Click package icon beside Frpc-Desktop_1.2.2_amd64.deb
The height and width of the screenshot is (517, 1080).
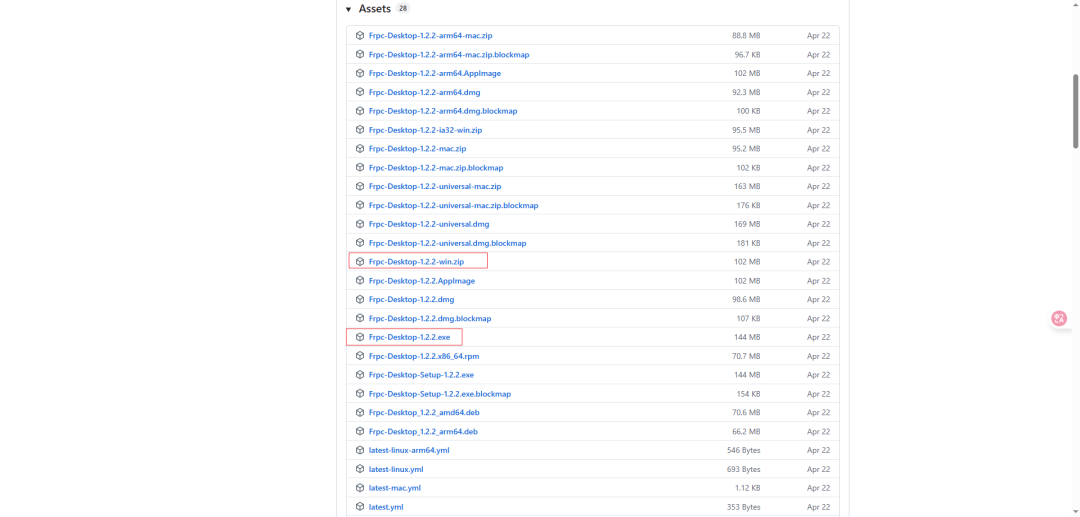360,412
